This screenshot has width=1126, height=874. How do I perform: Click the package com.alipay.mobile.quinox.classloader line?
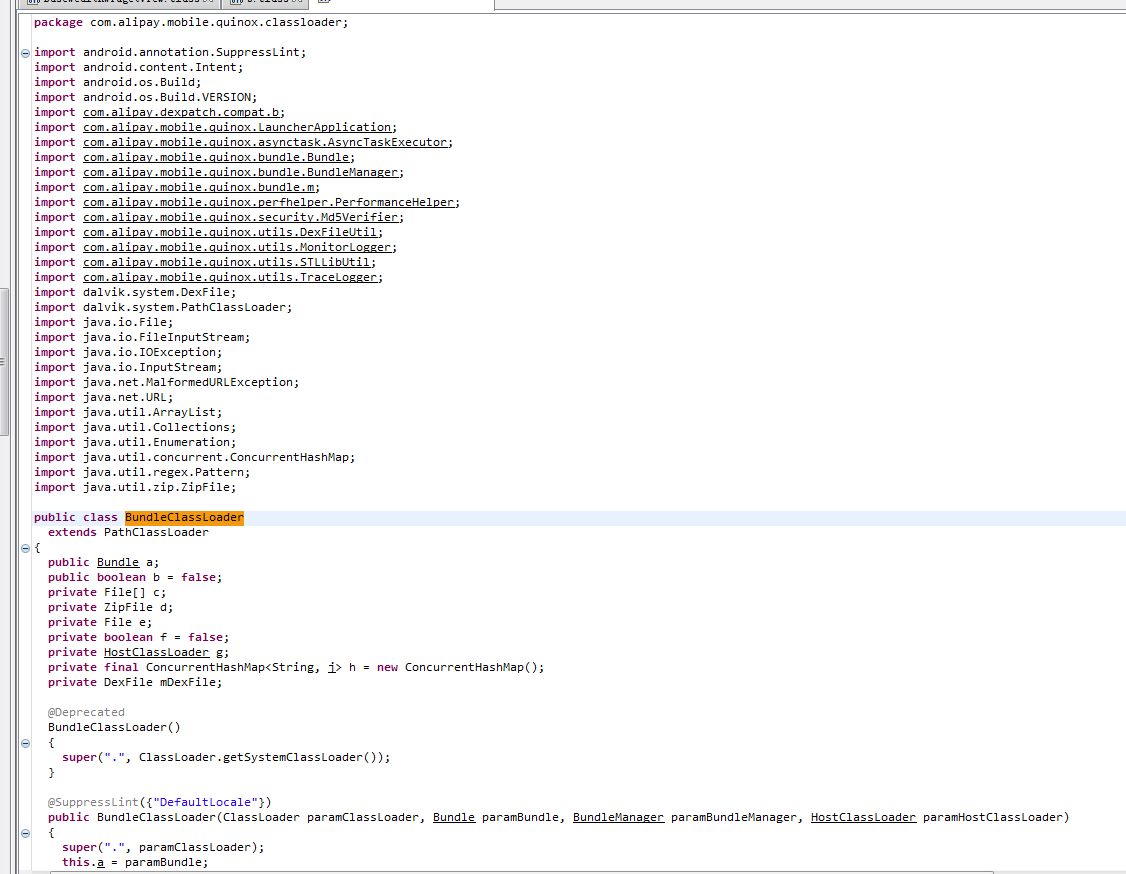coord(191,22)
